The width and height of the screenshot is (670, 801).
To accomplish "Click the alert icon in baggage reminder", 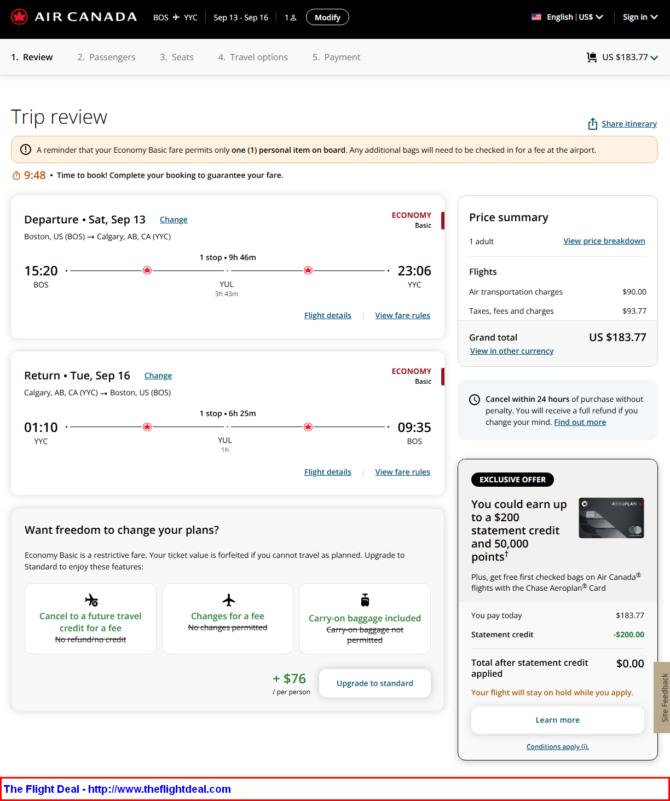I will pos(25,150).
